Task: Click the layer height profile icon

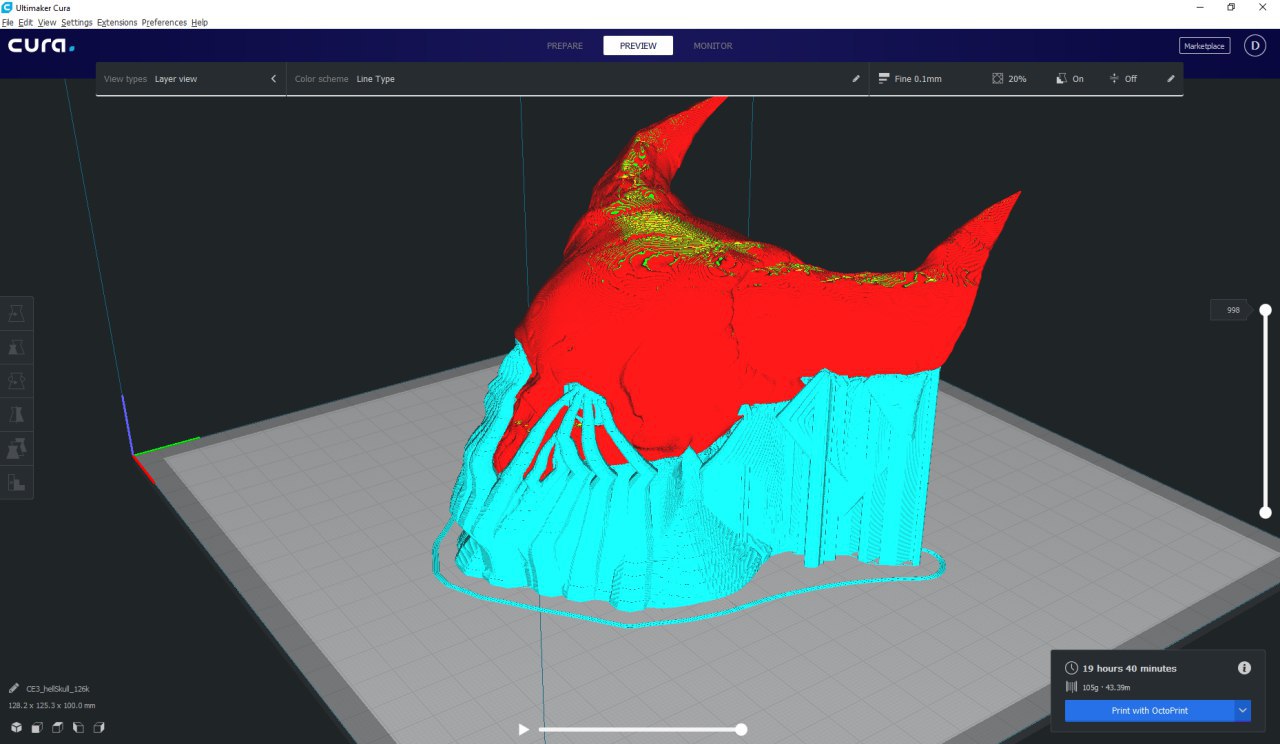Action: [884, 78]
